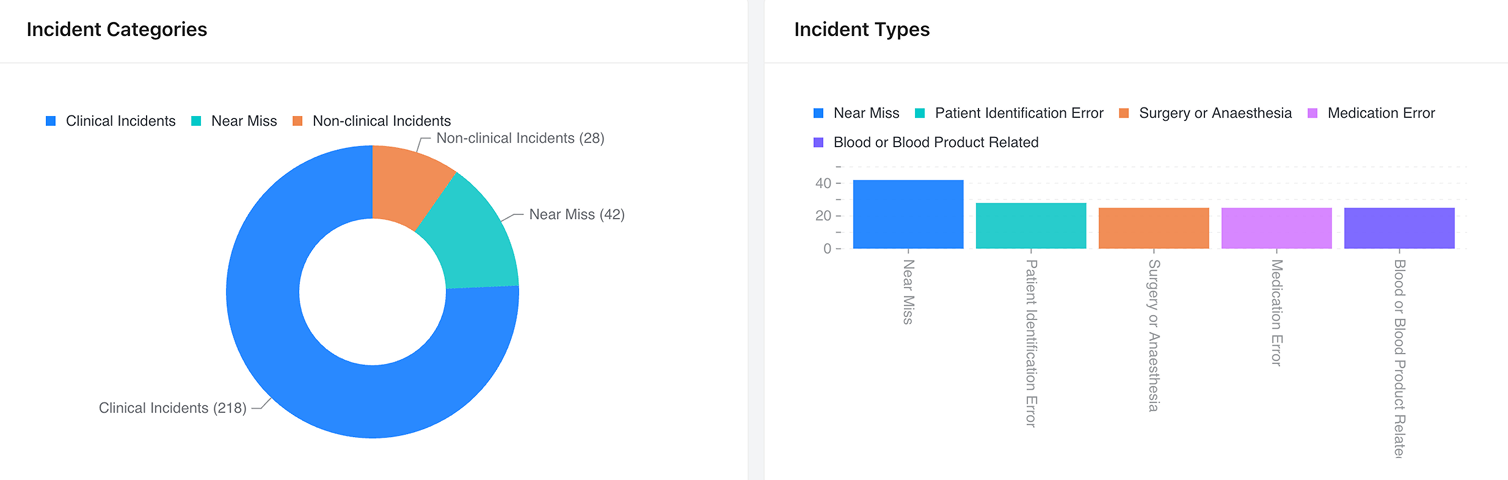
Task: Toggle Medication Error legend item
Action: (x=1381, y=113)
